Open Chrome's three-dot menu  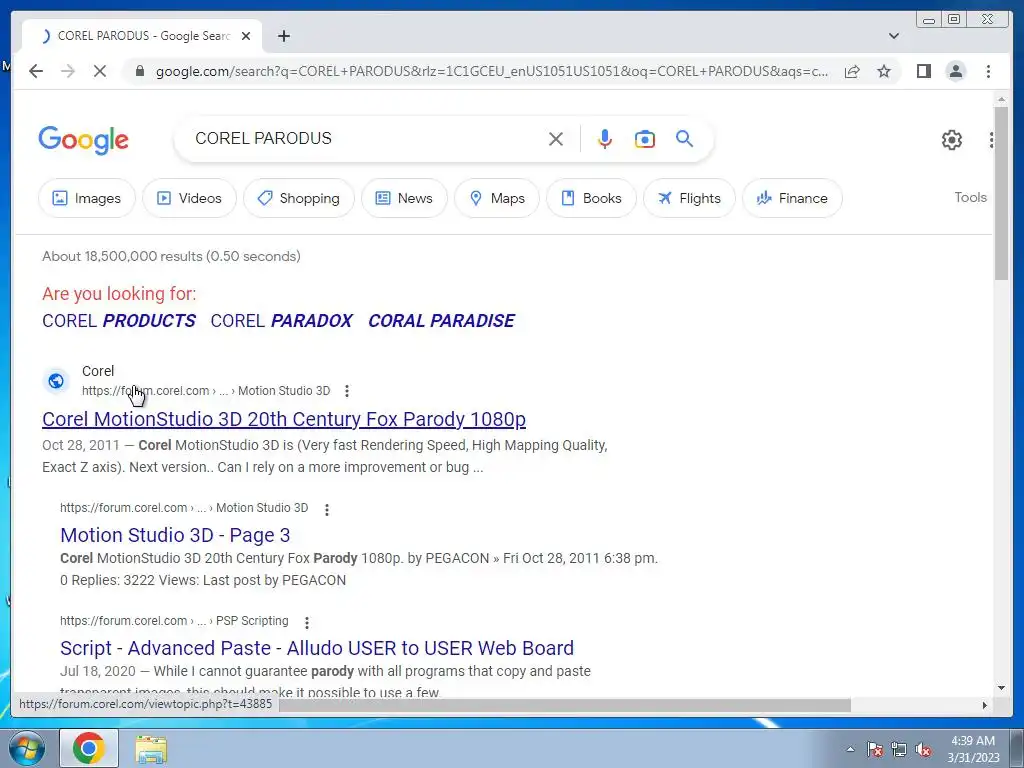[x=988, y=71]
